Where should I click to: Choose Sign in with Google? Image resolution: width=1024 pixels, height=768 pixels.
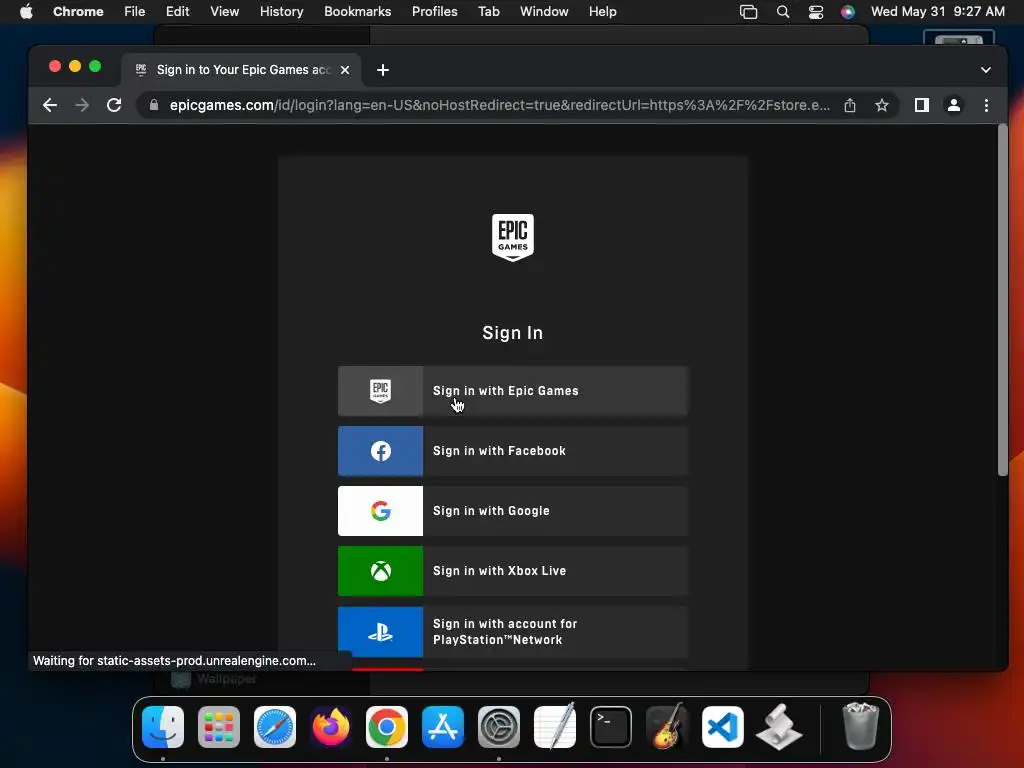[513, 511]
